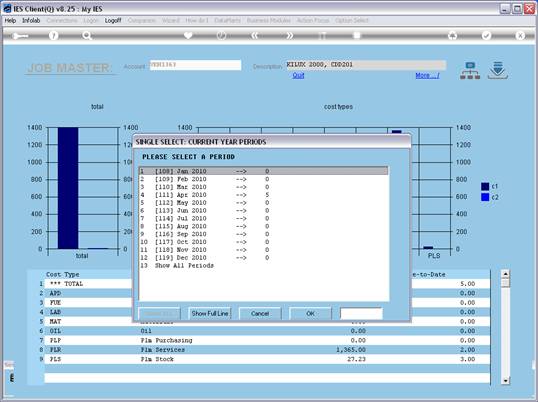Click the input field beside OK

[x=361, y=314]
